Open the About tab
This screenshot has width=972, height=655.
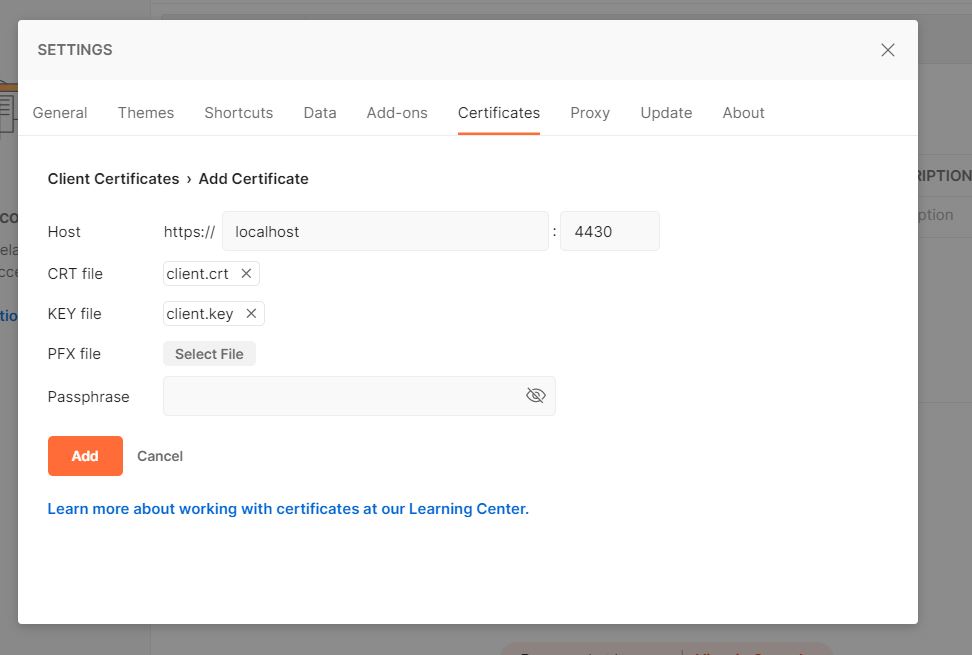point(743,113)
